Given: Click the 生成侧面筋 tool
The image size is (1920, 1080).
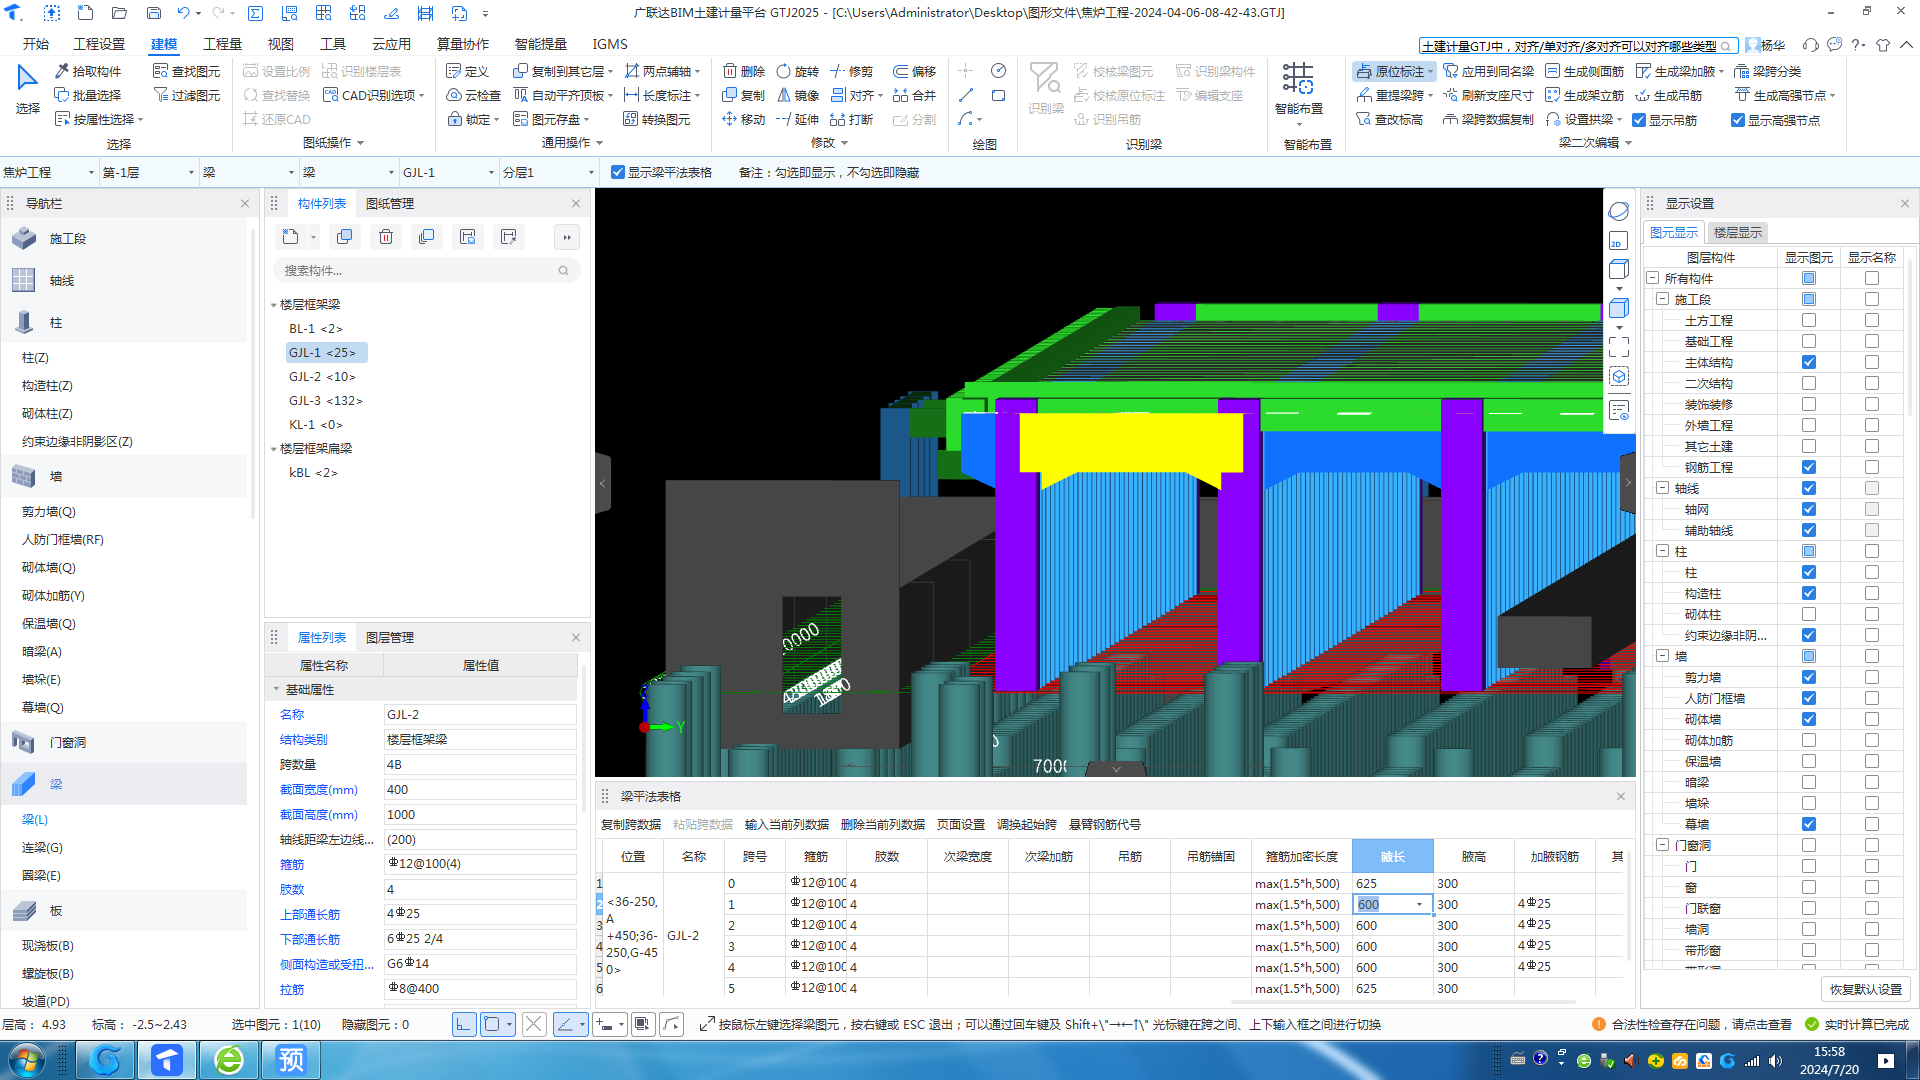Looking at the screenshot, I should point(1584,71).
